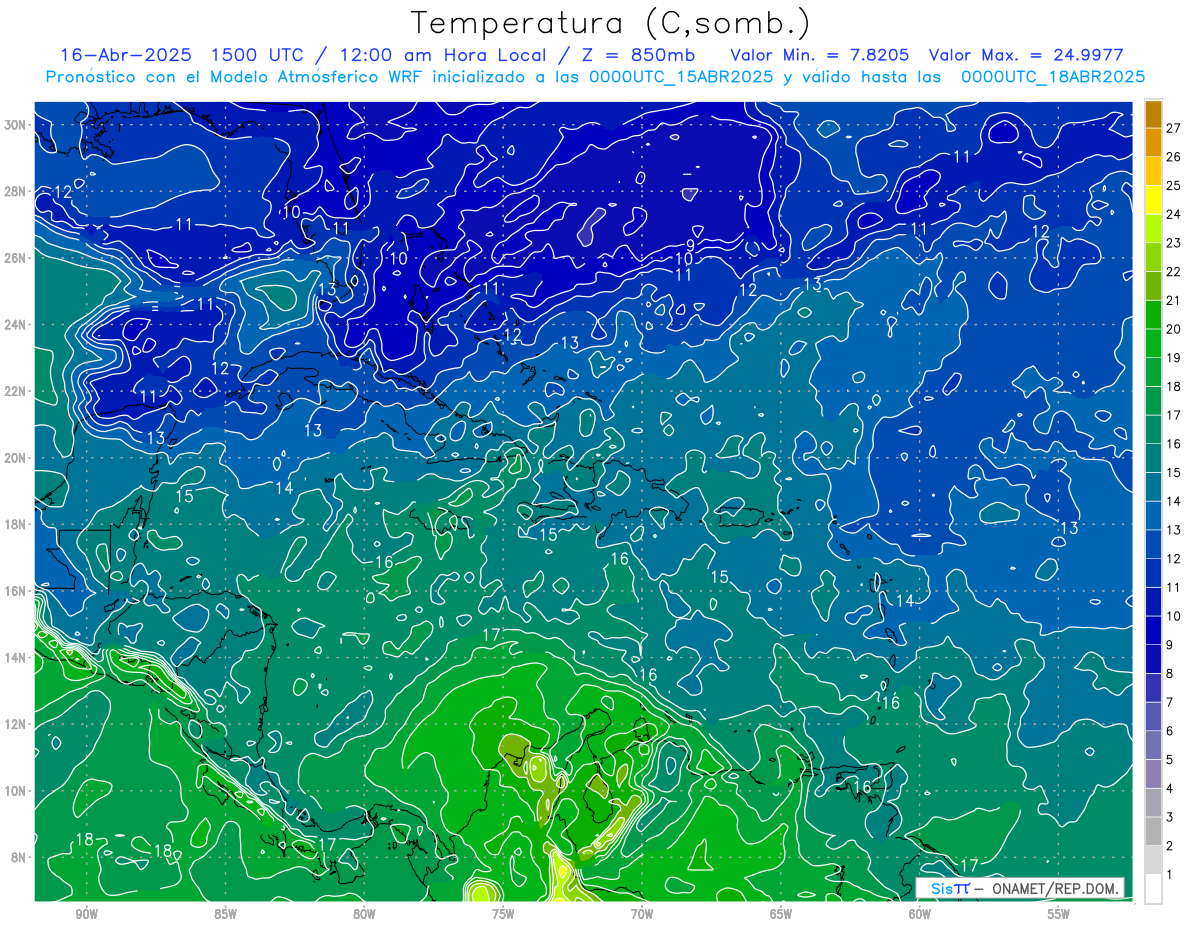
Task: Click the 20N latitude axis label
Action: [x=16, y=458]
